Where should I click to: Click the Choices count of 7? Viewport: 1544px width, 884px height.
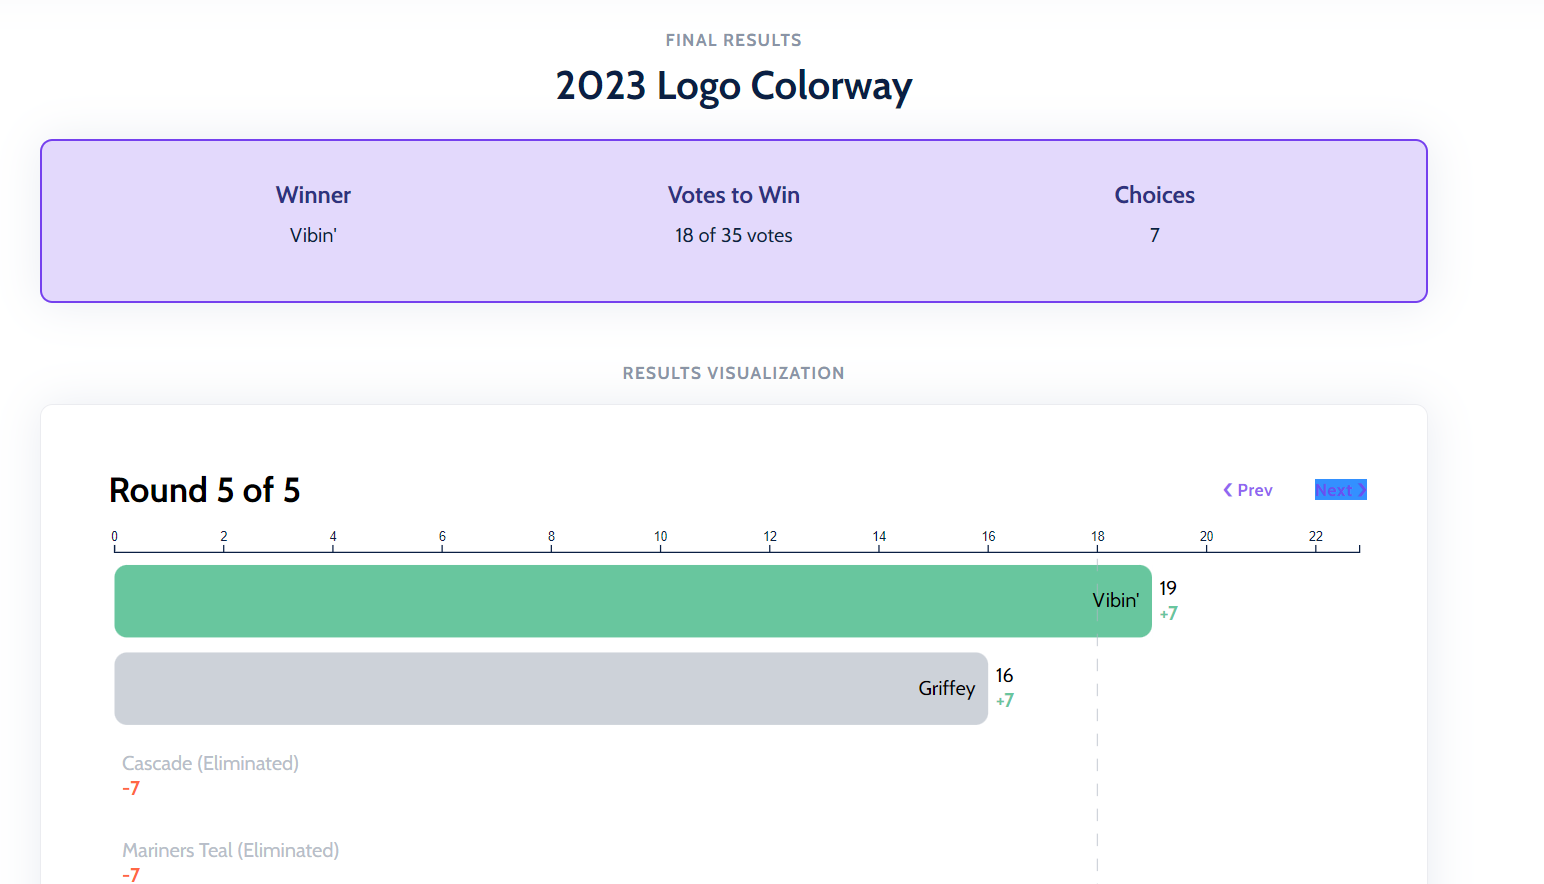pyautogui.click(x=1154, y=235)
